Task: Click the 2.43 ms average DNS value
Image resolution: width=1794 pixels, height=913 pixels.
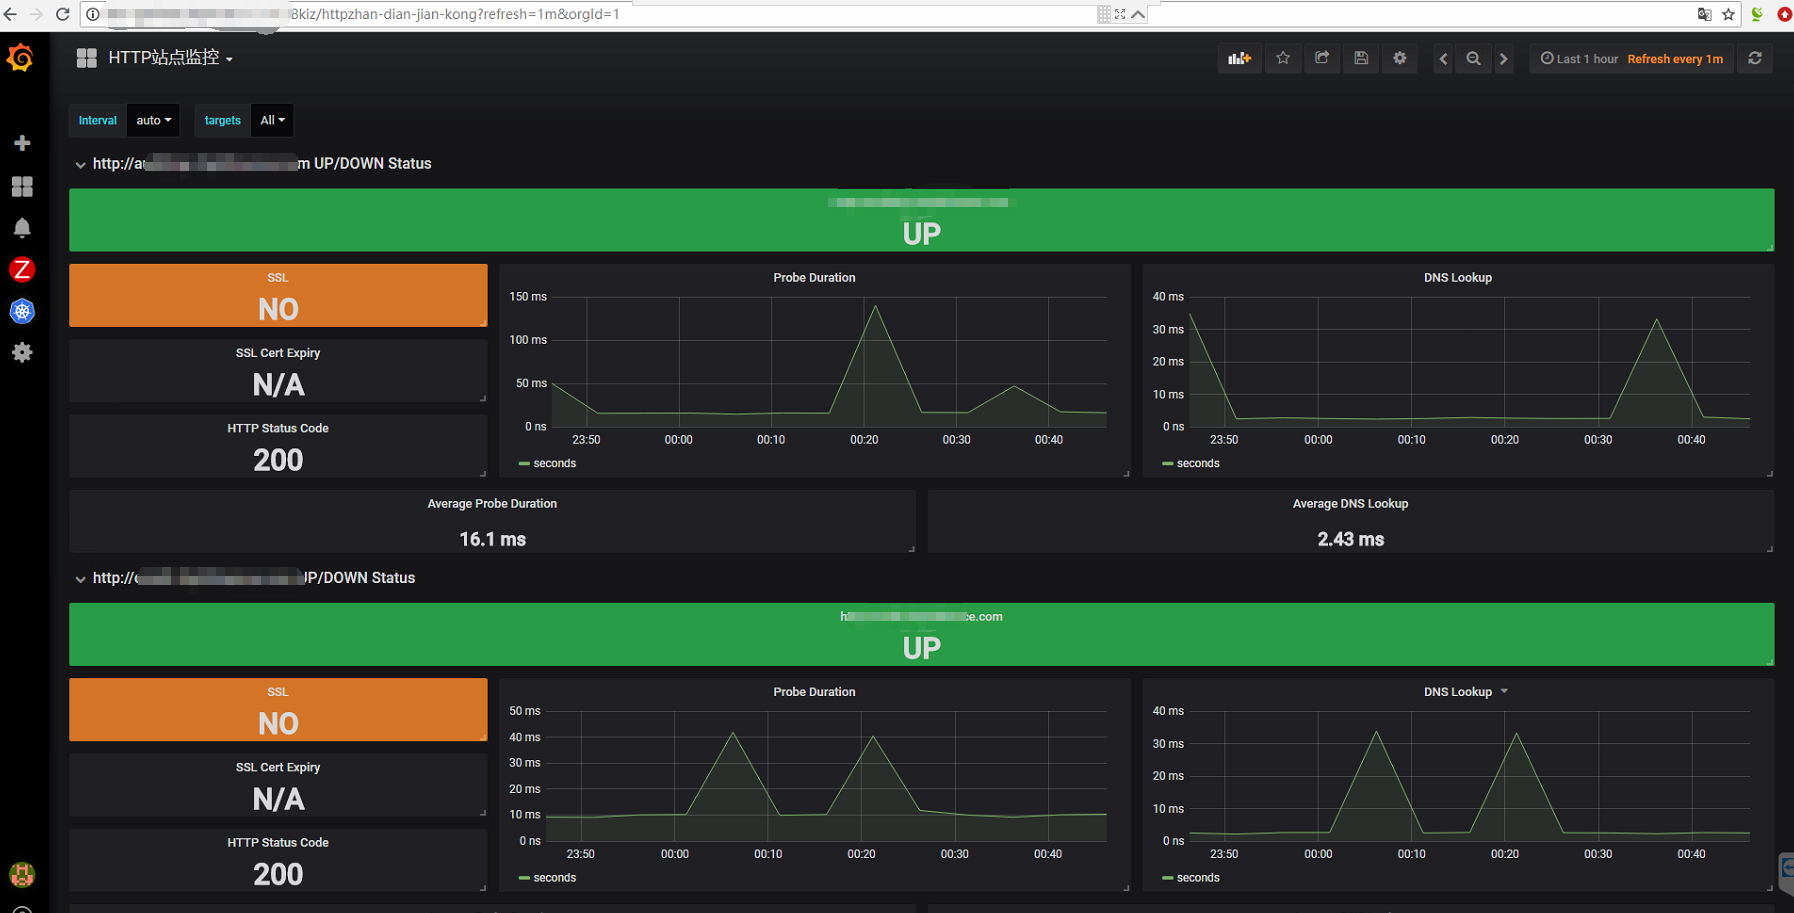Action: [1350, 539]
